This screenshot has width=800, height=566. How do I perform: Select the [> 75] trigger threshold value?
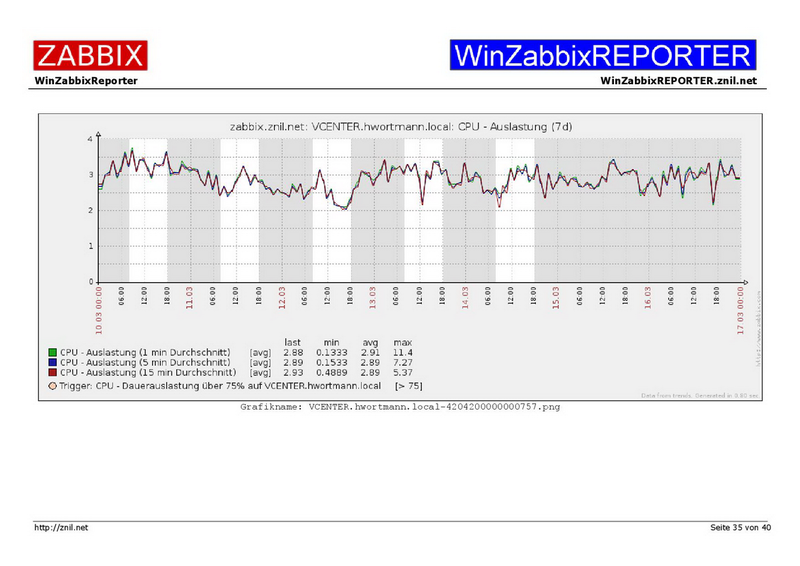pyautogui.click(x=409, y=386)
